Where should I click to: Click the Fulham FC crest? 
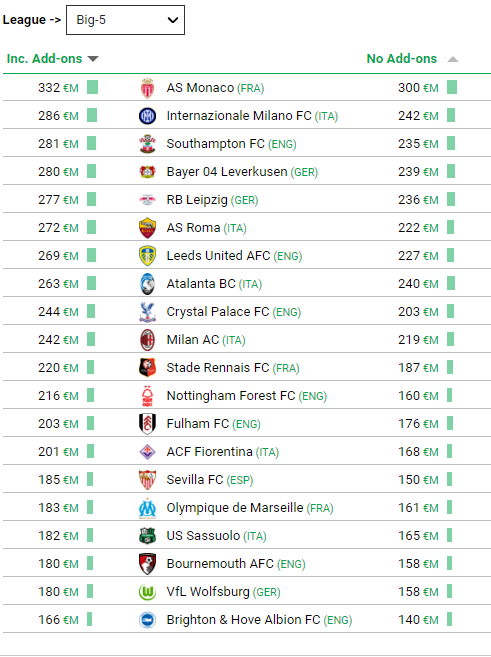[147, 424]
